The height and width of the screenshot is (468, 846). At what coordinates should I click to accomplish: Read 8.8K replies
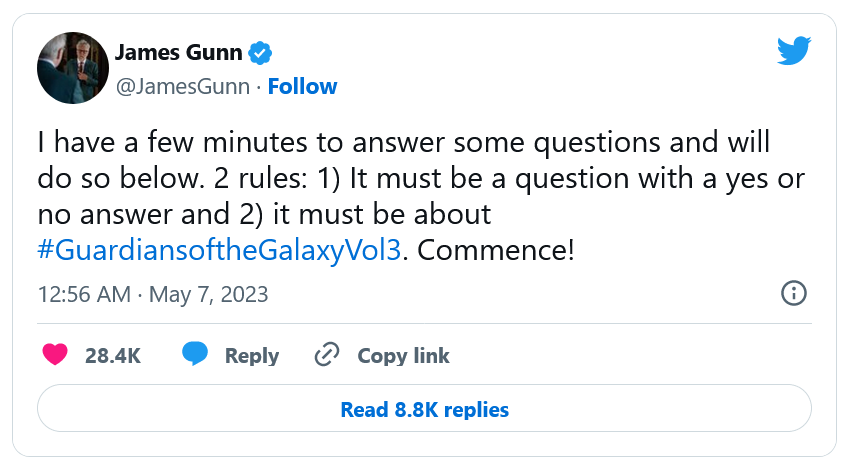pos(424,410)
